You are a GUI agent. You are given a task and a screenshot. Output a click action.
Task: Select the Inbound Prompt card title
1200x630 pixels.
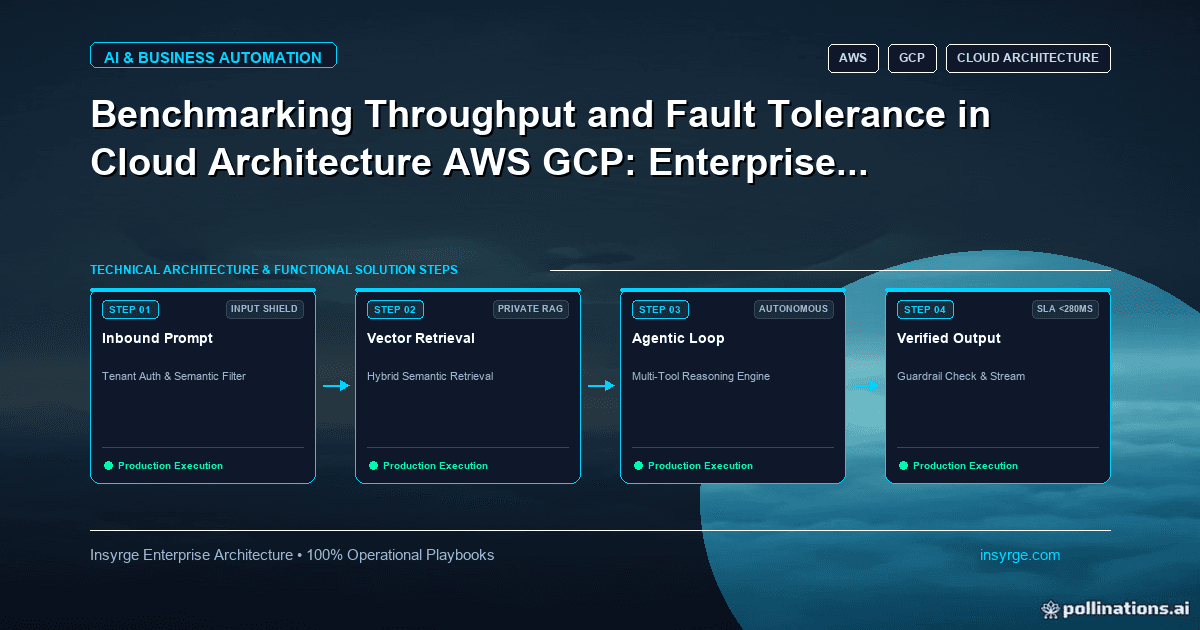coord(157,338)
